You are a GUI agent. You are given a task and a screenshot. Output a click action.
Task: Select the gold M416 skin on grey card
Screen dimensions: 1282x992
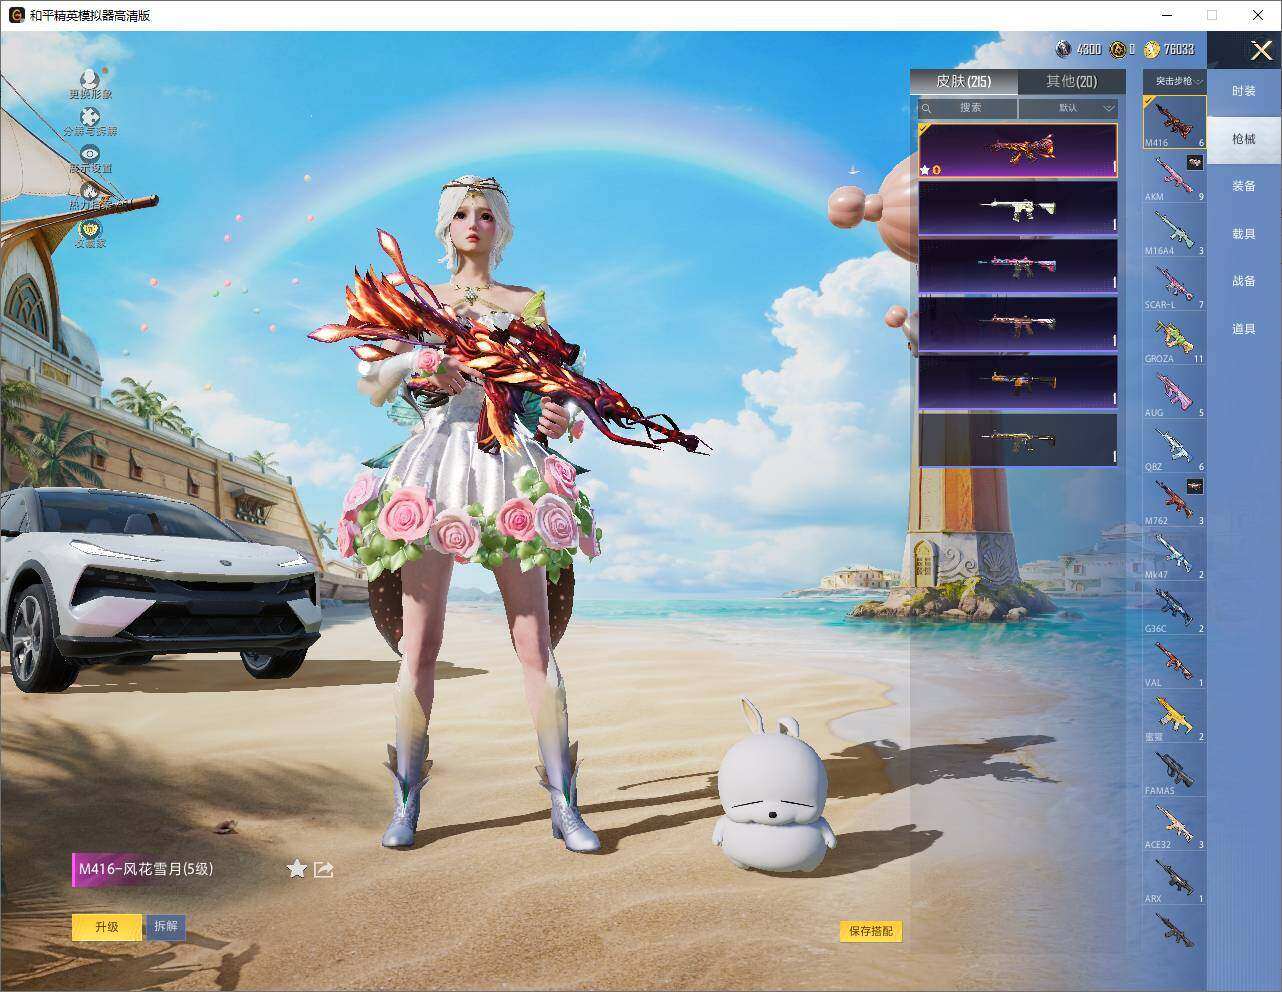coord(1018,440)
